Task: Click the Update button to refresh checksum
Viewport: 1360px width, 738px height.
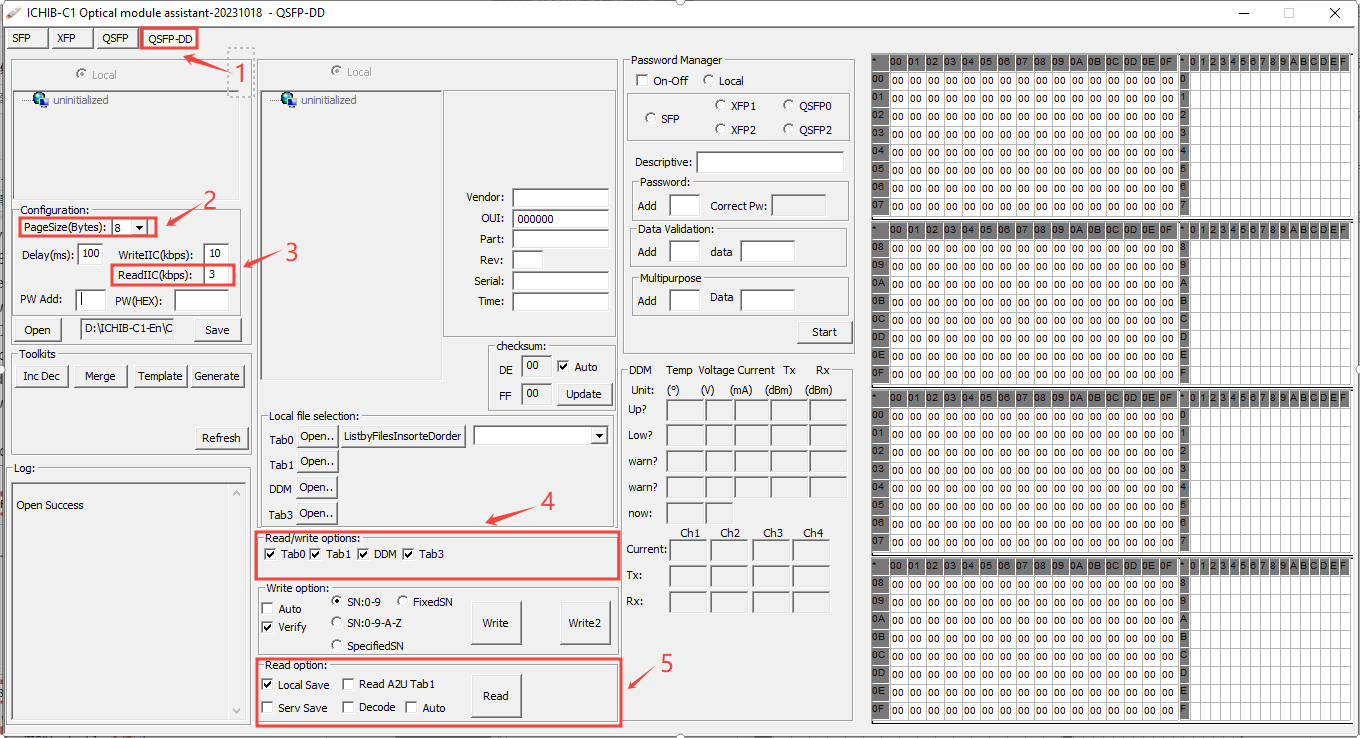Action: pos(584,394)
